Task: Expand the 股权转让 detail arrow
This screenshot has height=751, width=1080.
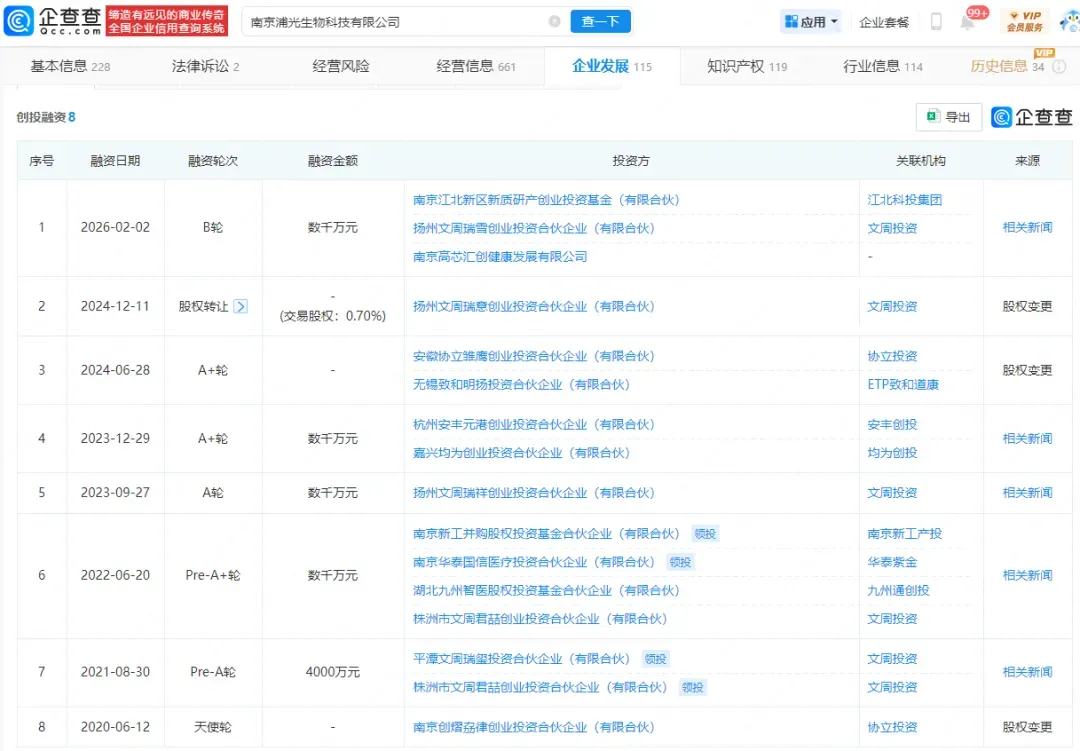Action: click(x=240, y=307)
